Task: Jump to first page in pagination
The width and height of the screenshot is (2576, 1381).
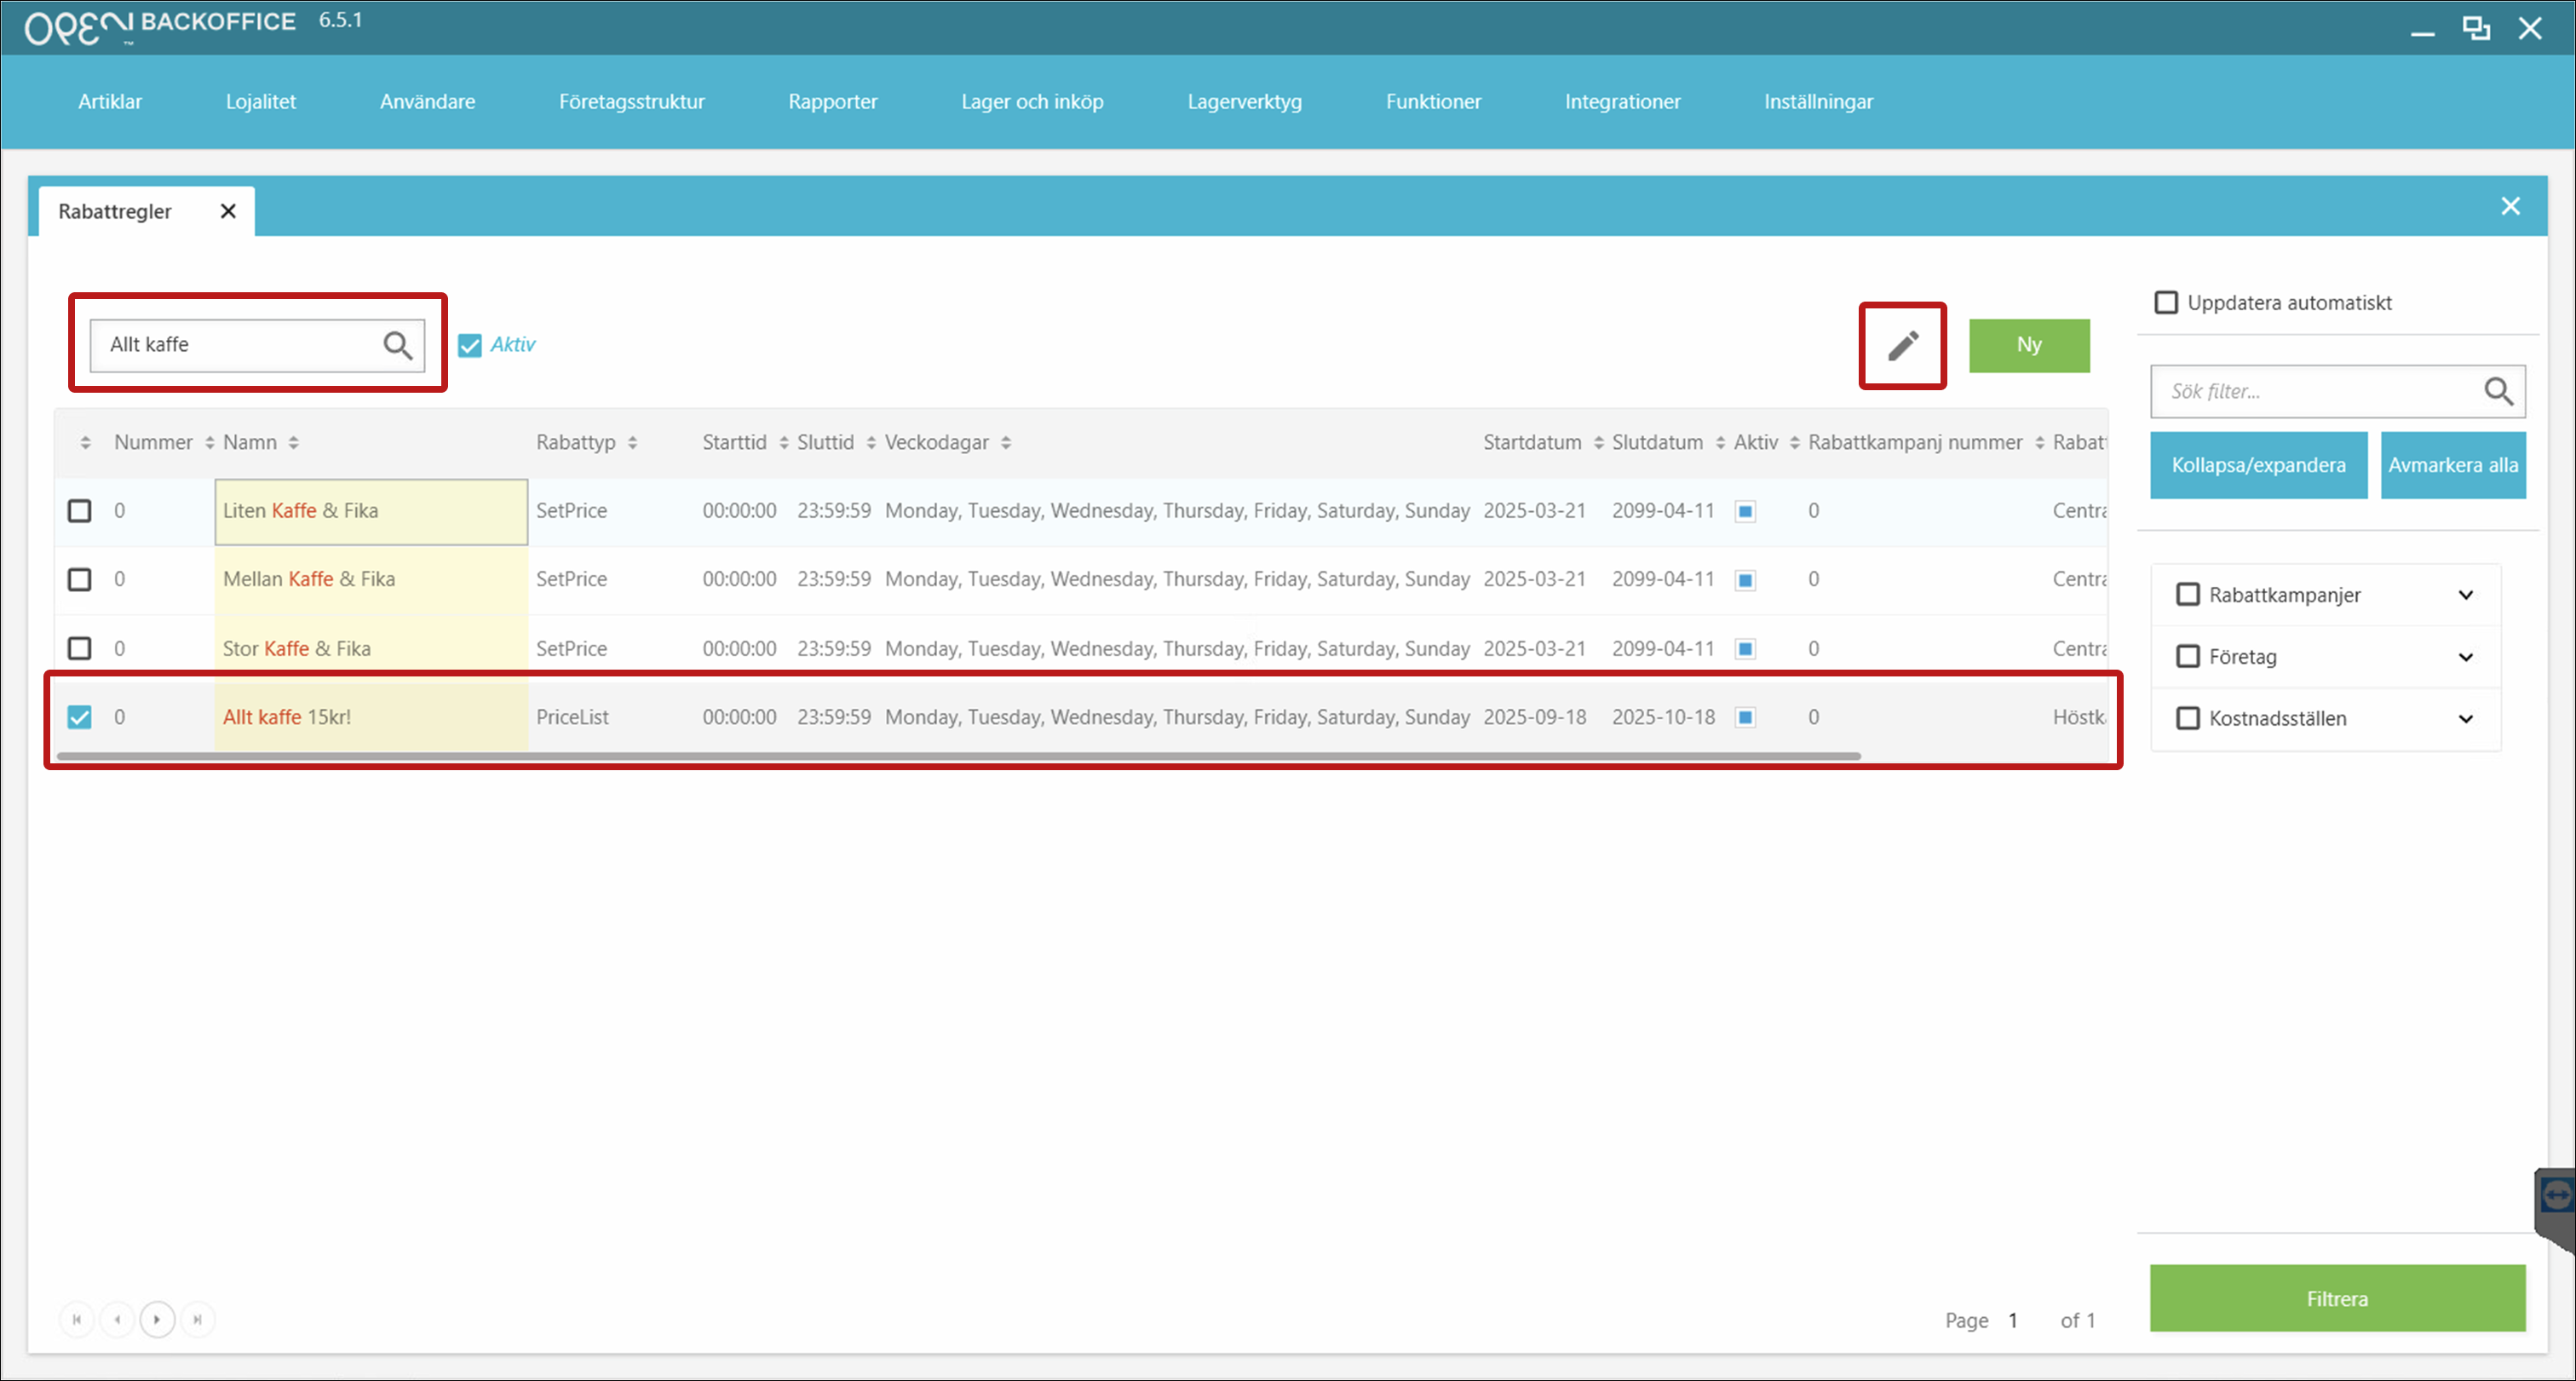Action: (77, 1319)
